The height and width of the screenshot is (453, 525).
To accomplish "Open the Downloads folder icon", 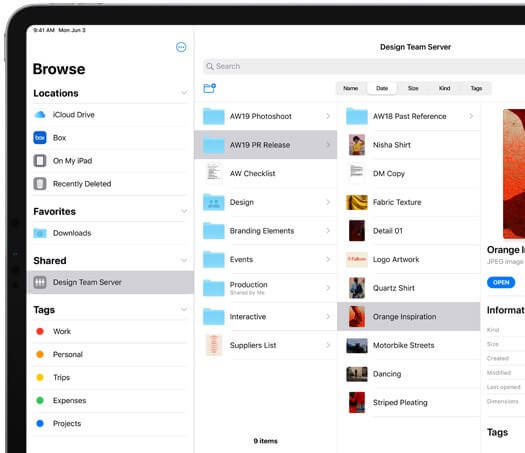I will [x=40, y=233].
